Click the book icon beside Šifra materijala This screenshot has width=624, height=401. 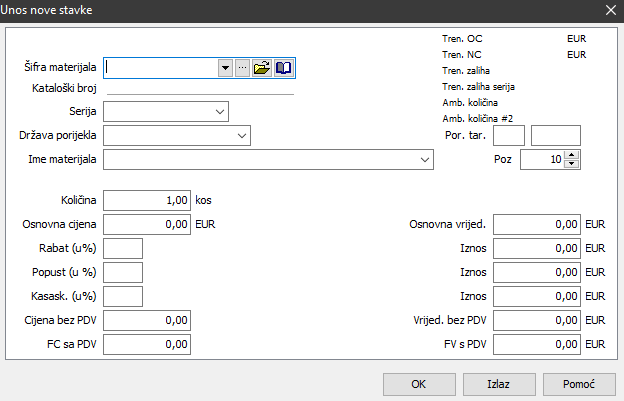coord(285,67)
